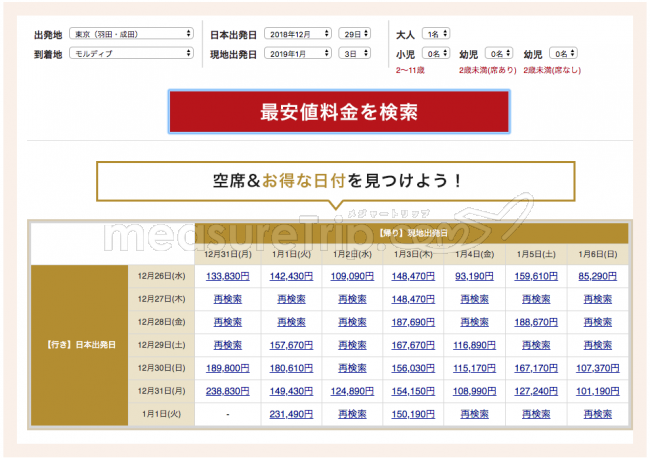Open the 101,190円 fare link
This screenshot has height=458, width=650.
(x=597, y=391)
